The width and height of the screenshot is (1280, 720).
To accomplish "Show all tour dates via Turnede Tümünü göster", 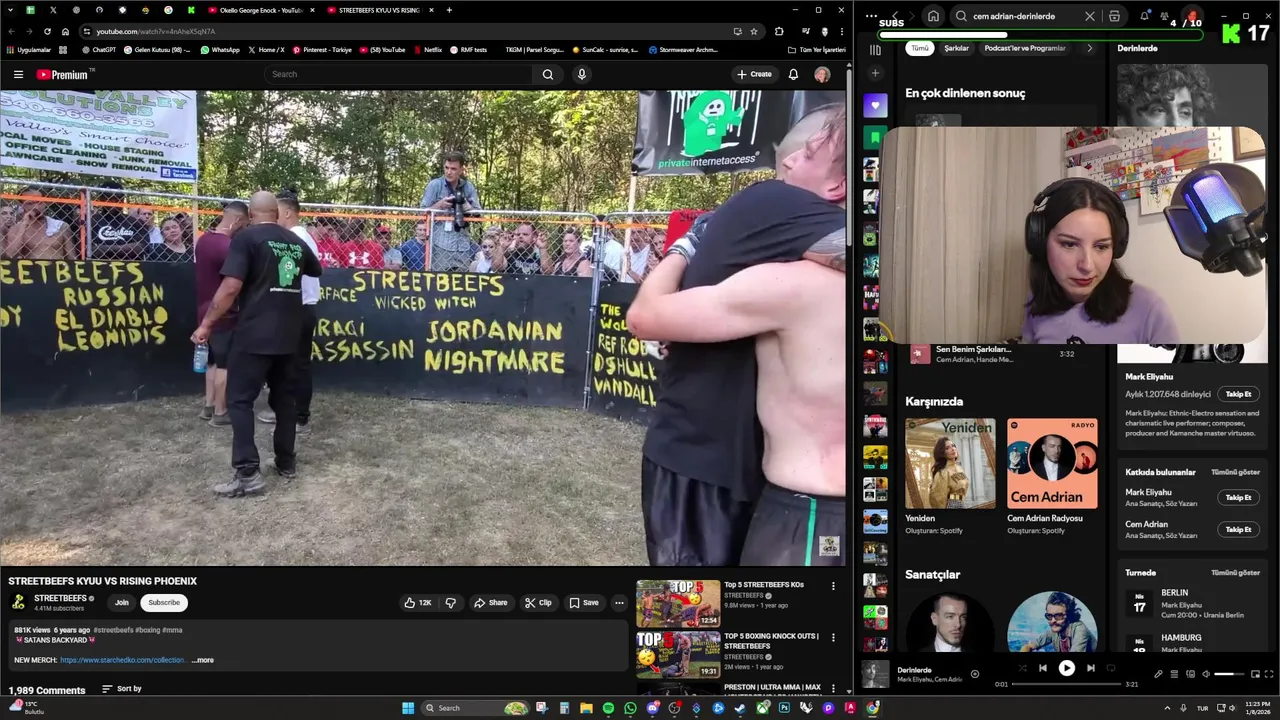I will [x=1235, y=573].
